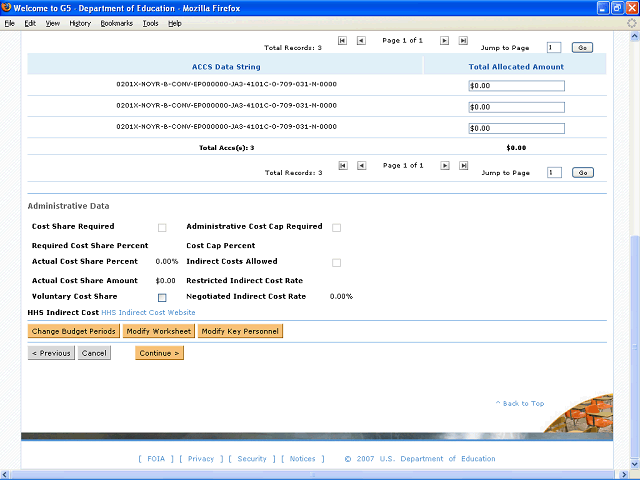
Task: Click vertical scrollbar down arrow
Action: tap(634, 464)
